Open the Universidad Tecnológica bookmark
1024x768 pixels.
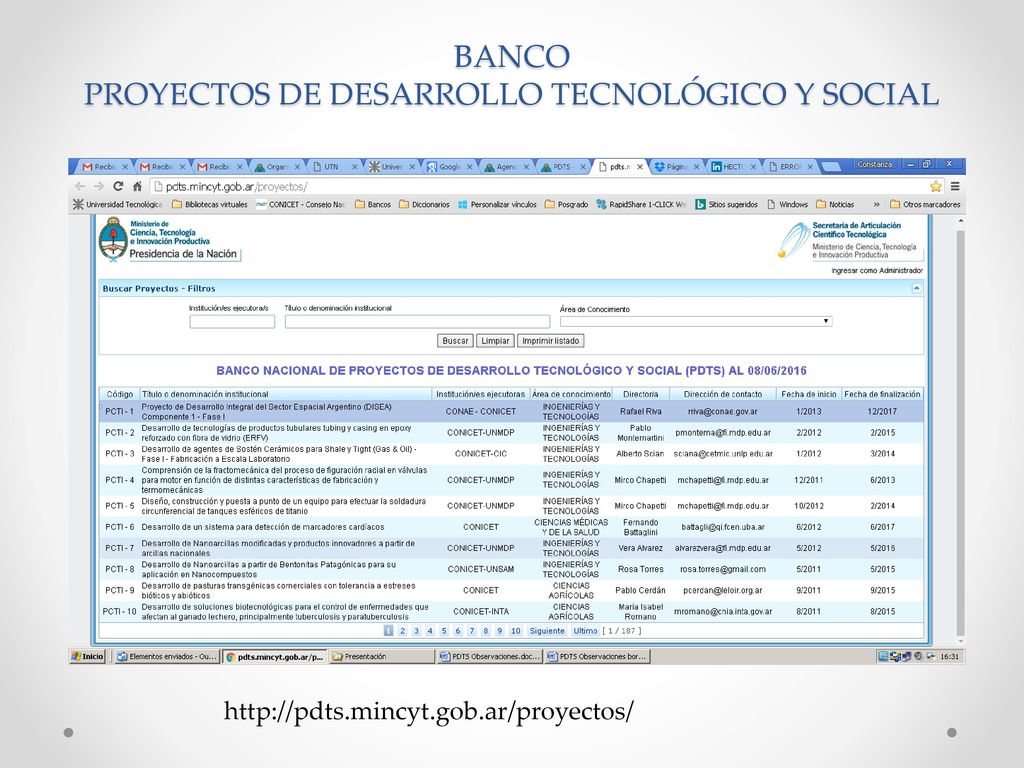click(x=118, y=204)
